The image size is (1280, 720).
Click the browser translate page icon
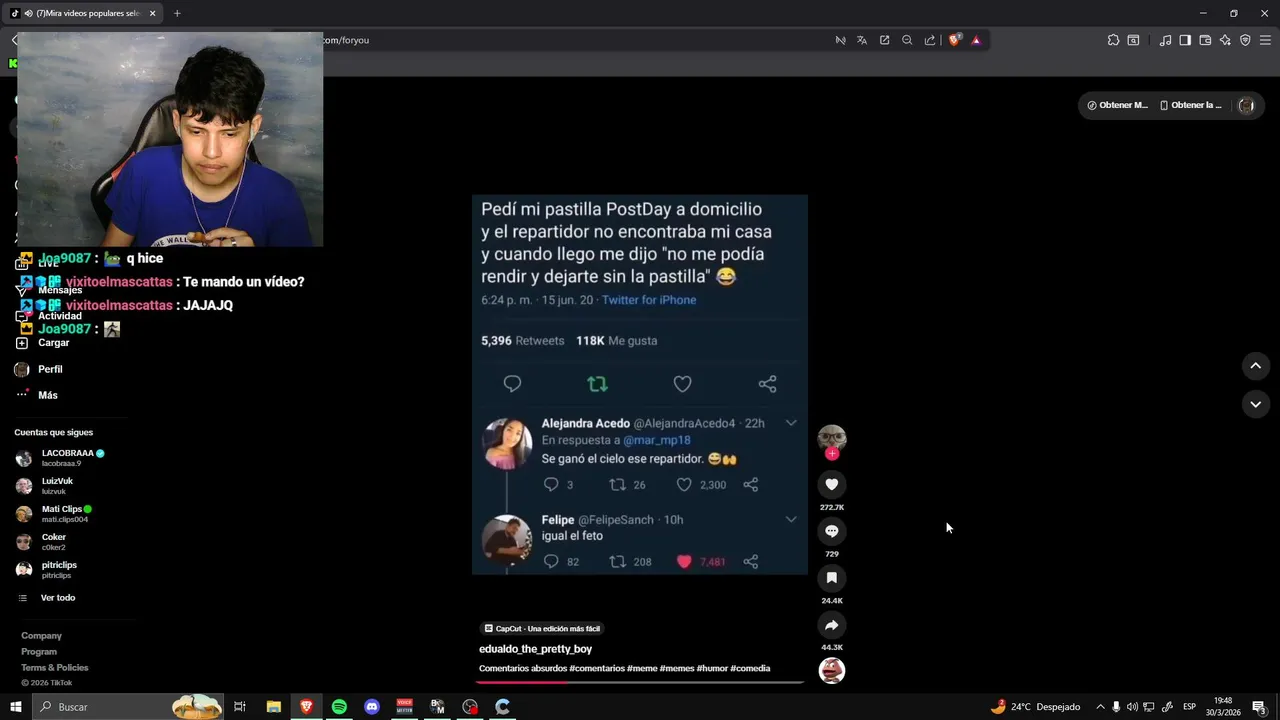point(862,40)
